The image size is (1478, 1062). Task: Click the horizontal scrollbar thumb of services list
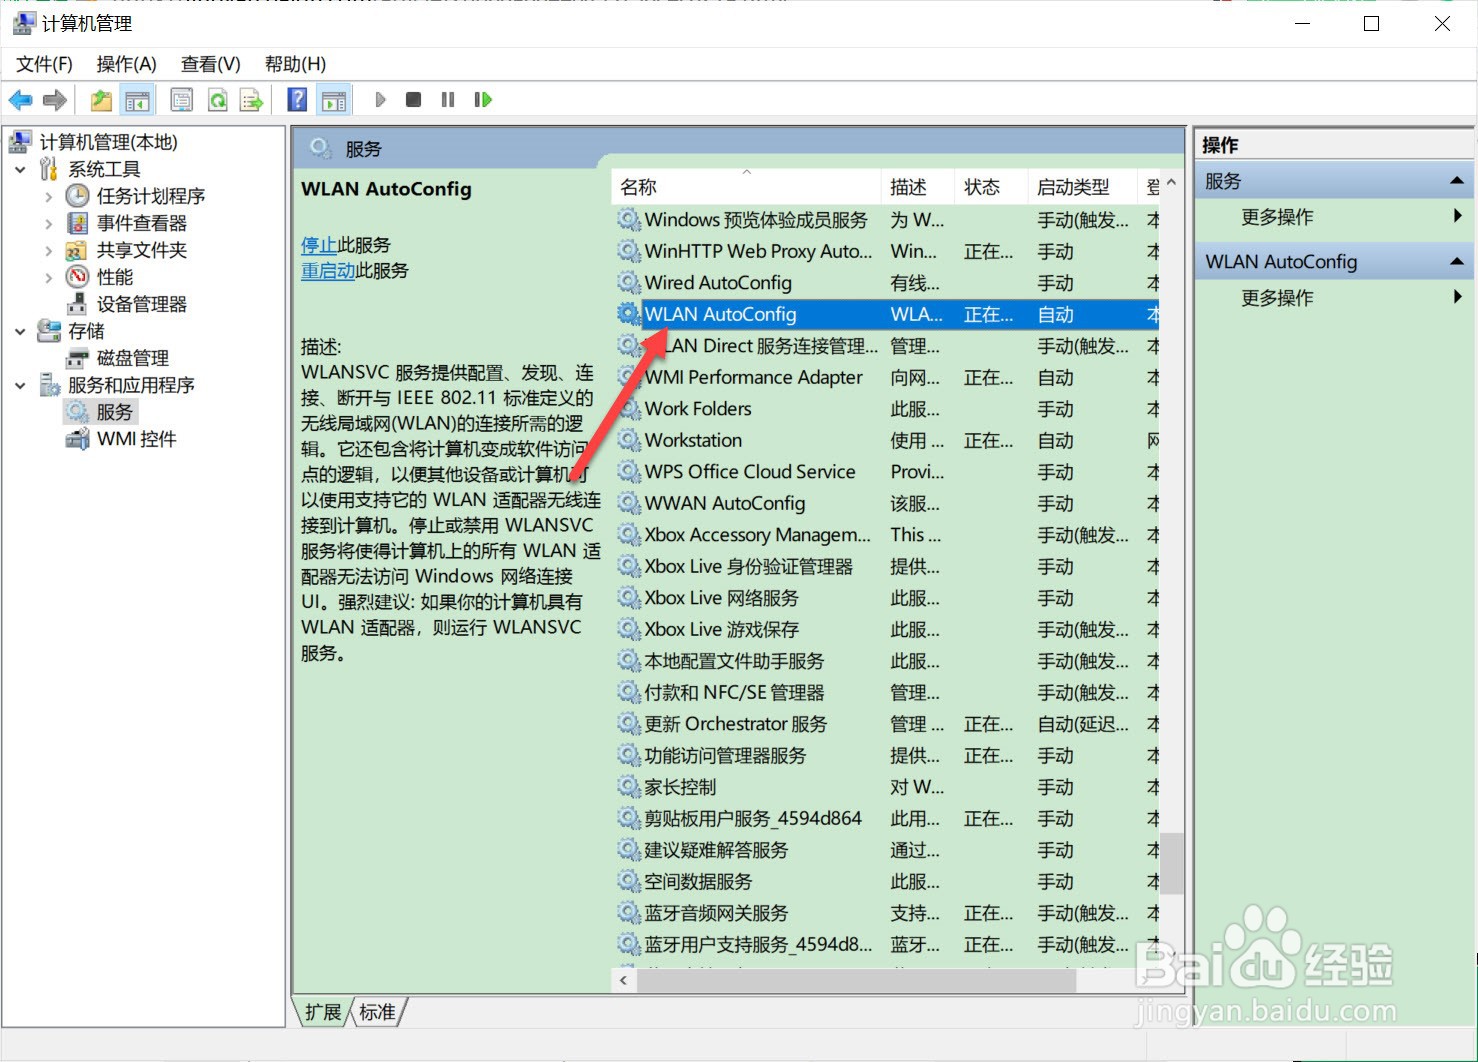[x=856, y=980]
